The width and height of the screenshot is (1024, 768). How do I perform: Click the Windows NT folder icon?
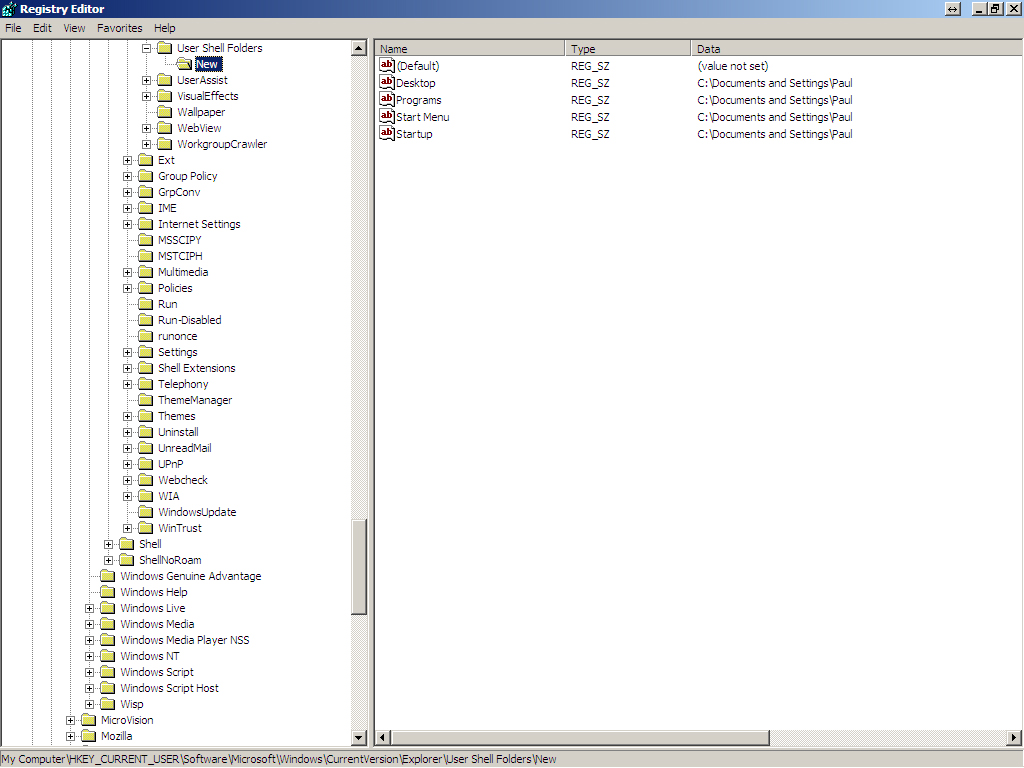108,656
